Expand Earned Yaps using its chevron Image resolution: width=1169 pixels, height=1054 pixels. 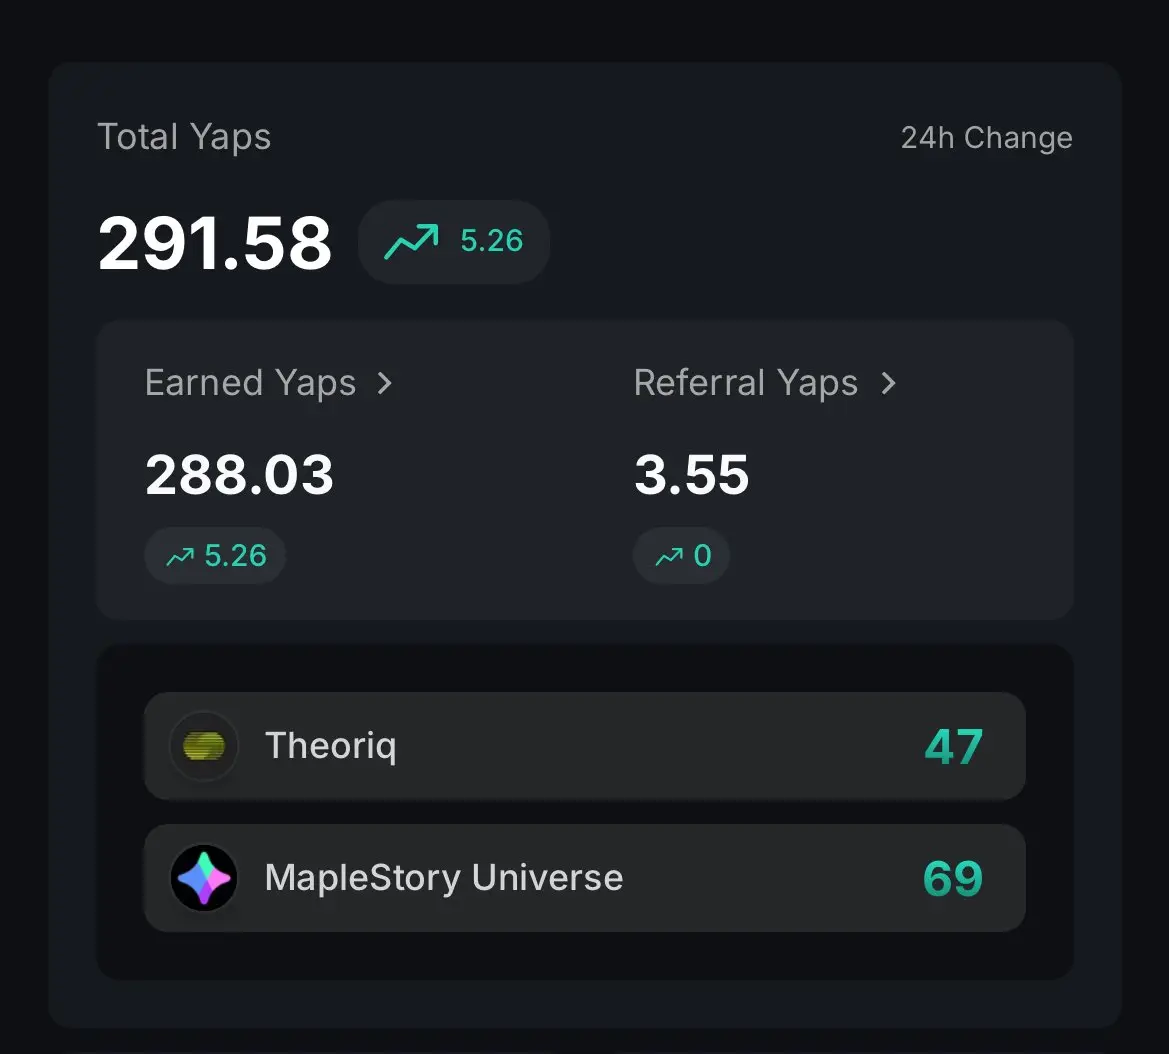tap(385, 383)
